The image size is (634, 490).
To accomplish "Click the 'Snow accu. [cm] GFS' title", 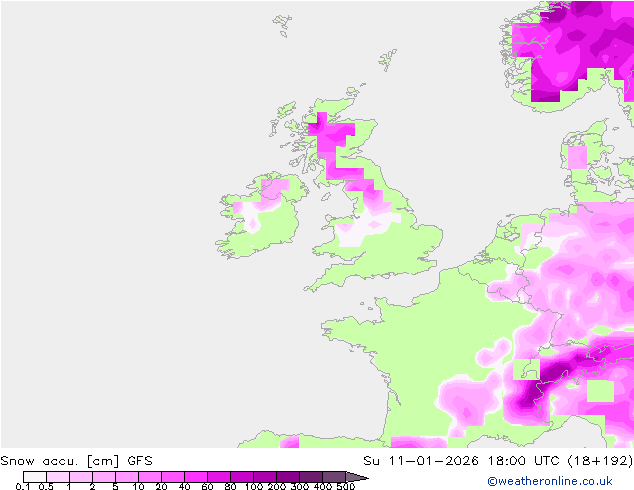I will click(76, 461).
